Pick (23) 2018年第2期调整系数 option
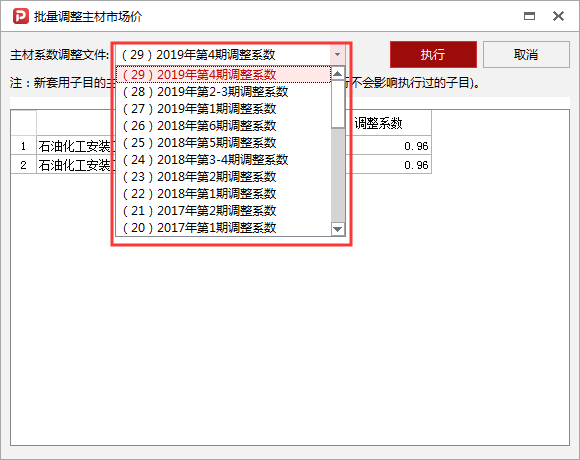 (x=223, y=177)
